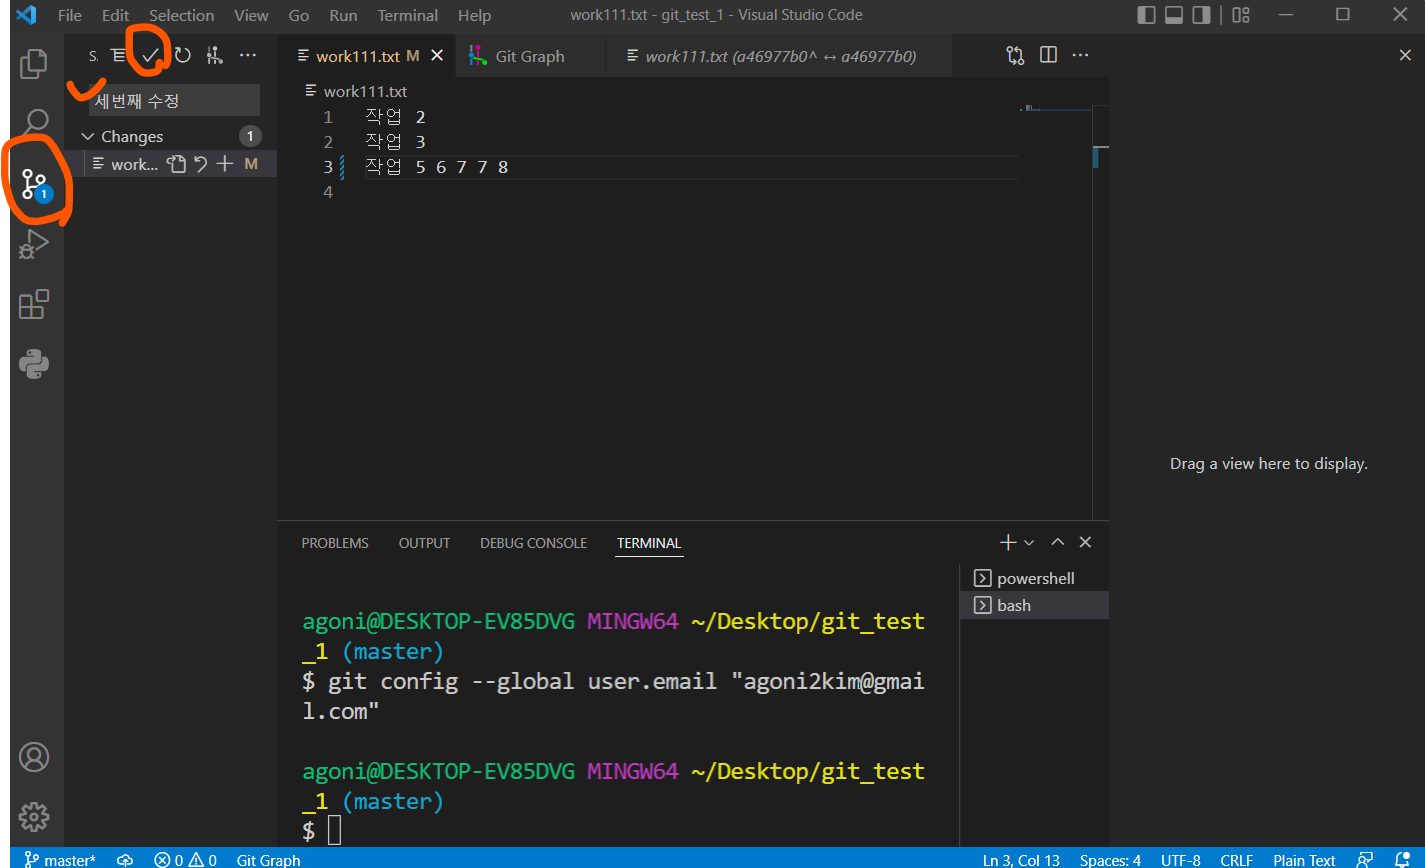1425x868 pixels.
Task: Switch to the PROBLEMS panel tab
Action: click(335, 543)
